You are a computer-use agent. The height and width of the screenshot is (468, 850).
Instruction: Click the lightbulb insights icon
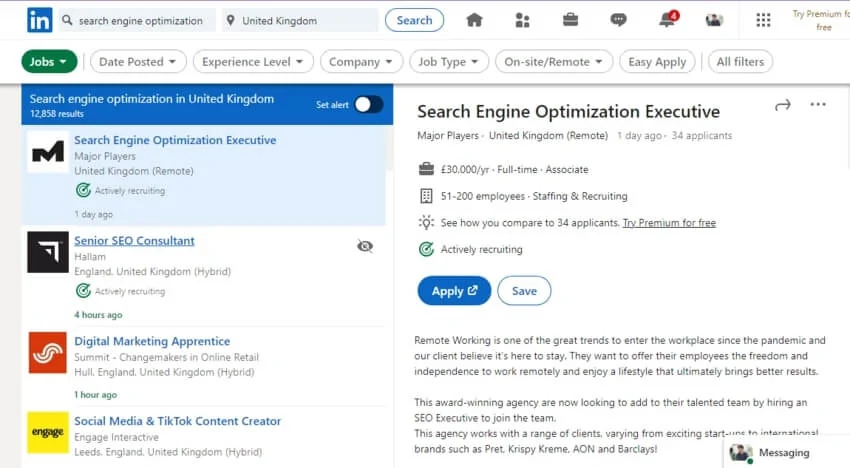click(x=427, y=222)
